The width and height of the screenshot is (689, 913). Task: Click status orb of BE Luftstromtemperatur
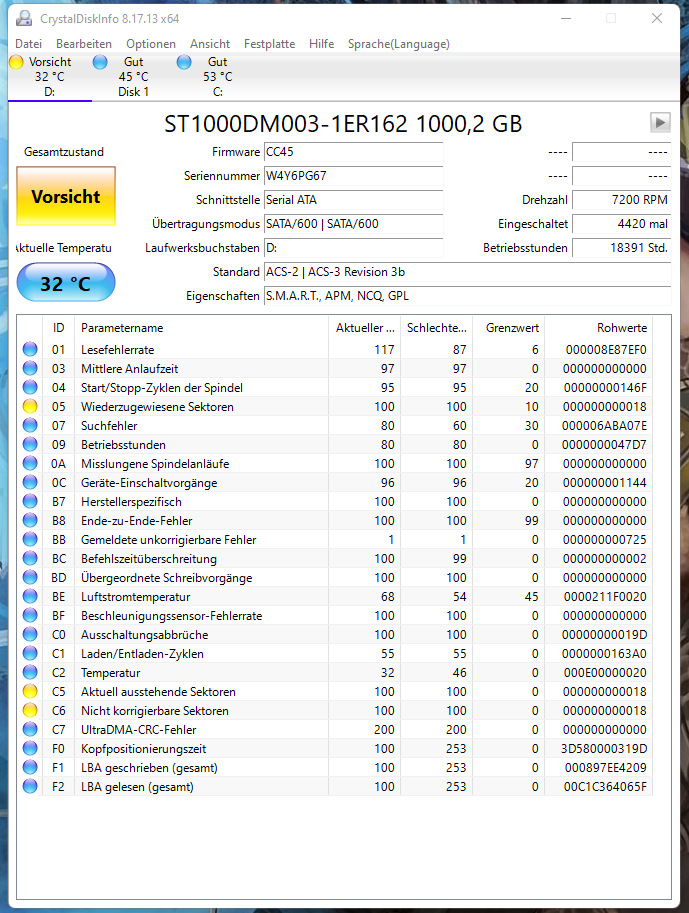point(30,596)
